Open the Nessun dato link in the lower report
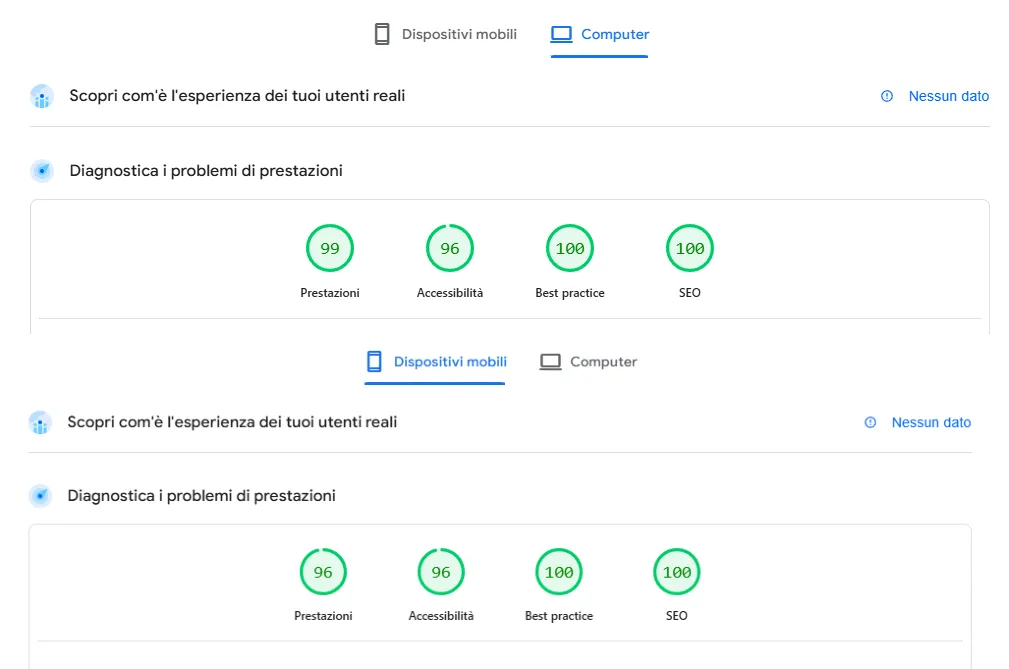 tap(931, 423)
